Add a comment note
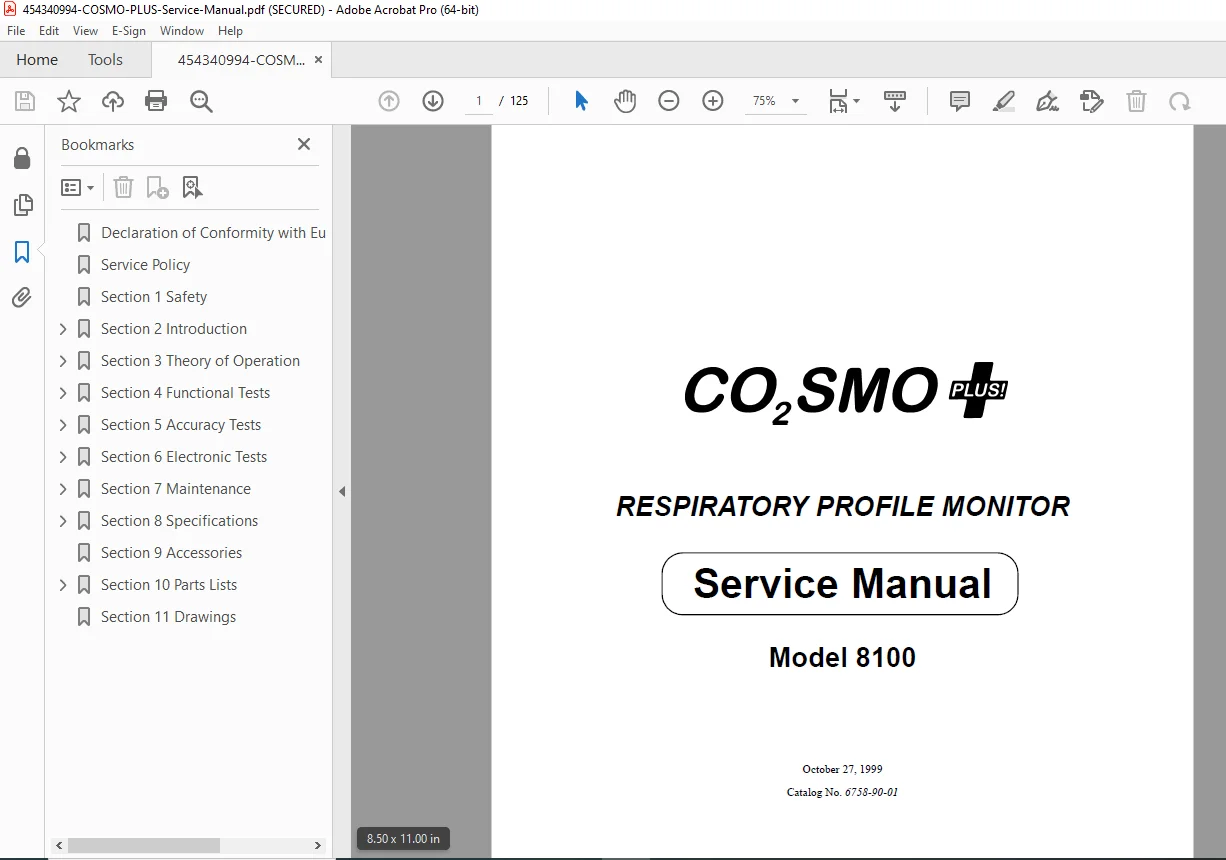 coord(960,101)
